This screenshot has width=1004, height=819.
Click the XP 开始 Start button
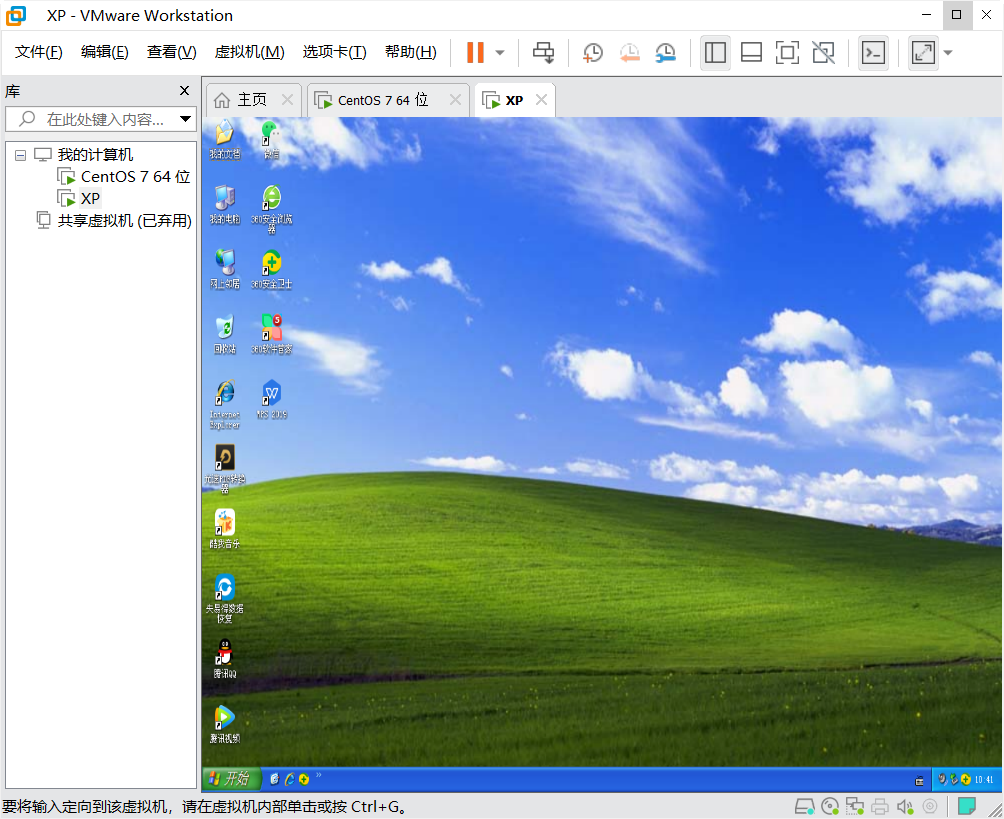pyautogui.click(x=231, y=779)
